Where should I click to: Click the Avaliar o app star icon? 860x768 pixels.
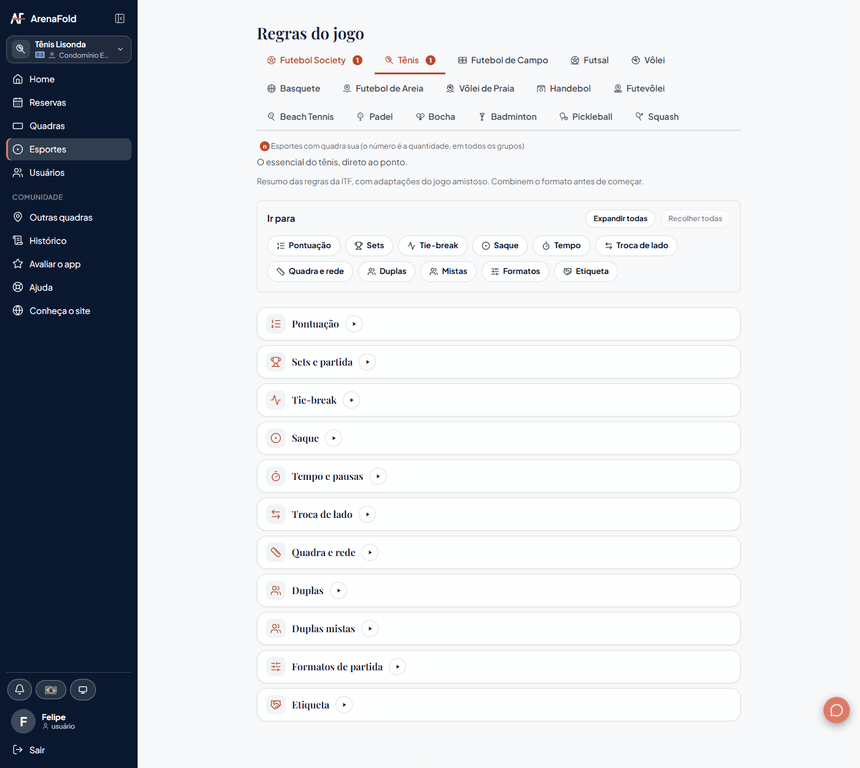coord(18,264)
